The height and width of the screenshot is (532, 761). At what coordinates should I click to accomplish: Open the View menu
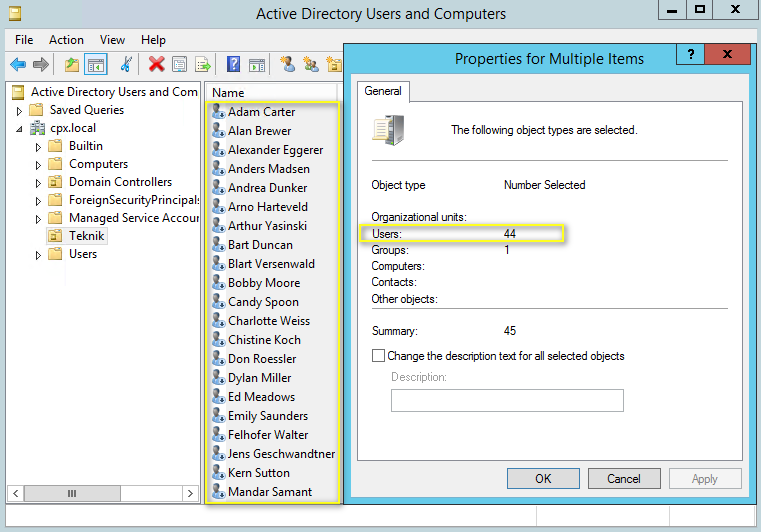coord(112,40)
